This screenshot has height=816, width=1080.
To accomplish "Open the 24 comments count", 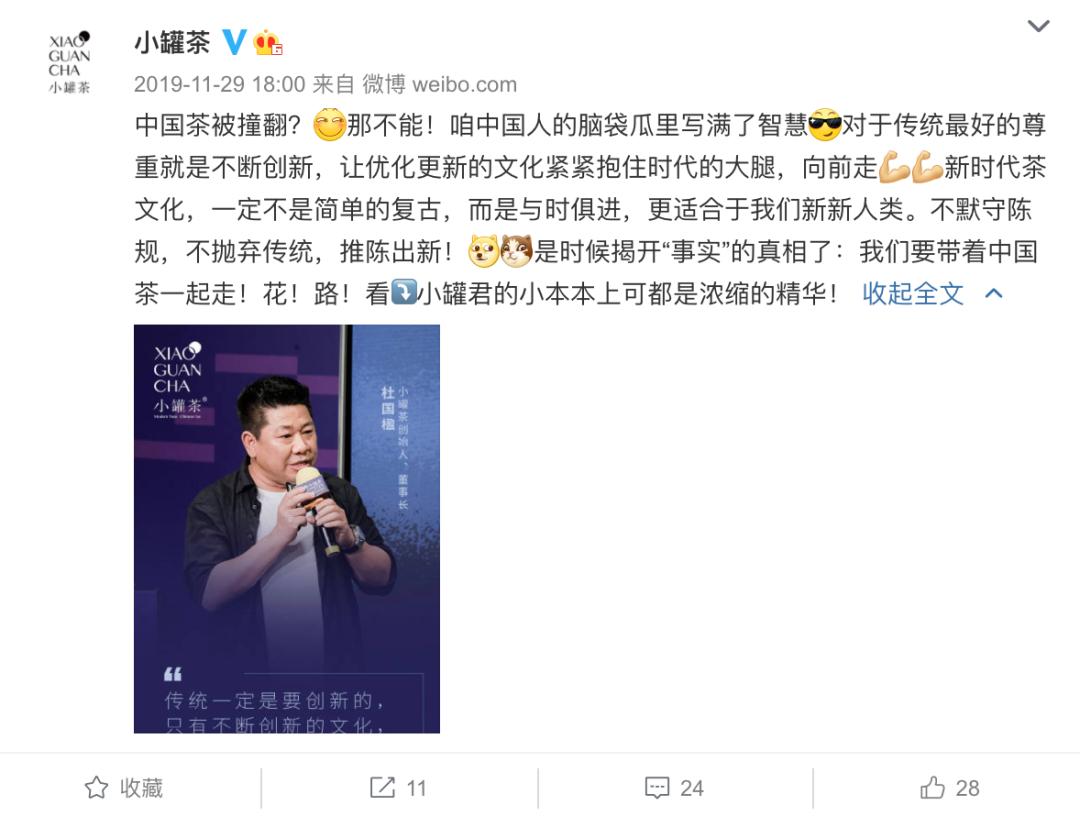I will click(692, 788).
